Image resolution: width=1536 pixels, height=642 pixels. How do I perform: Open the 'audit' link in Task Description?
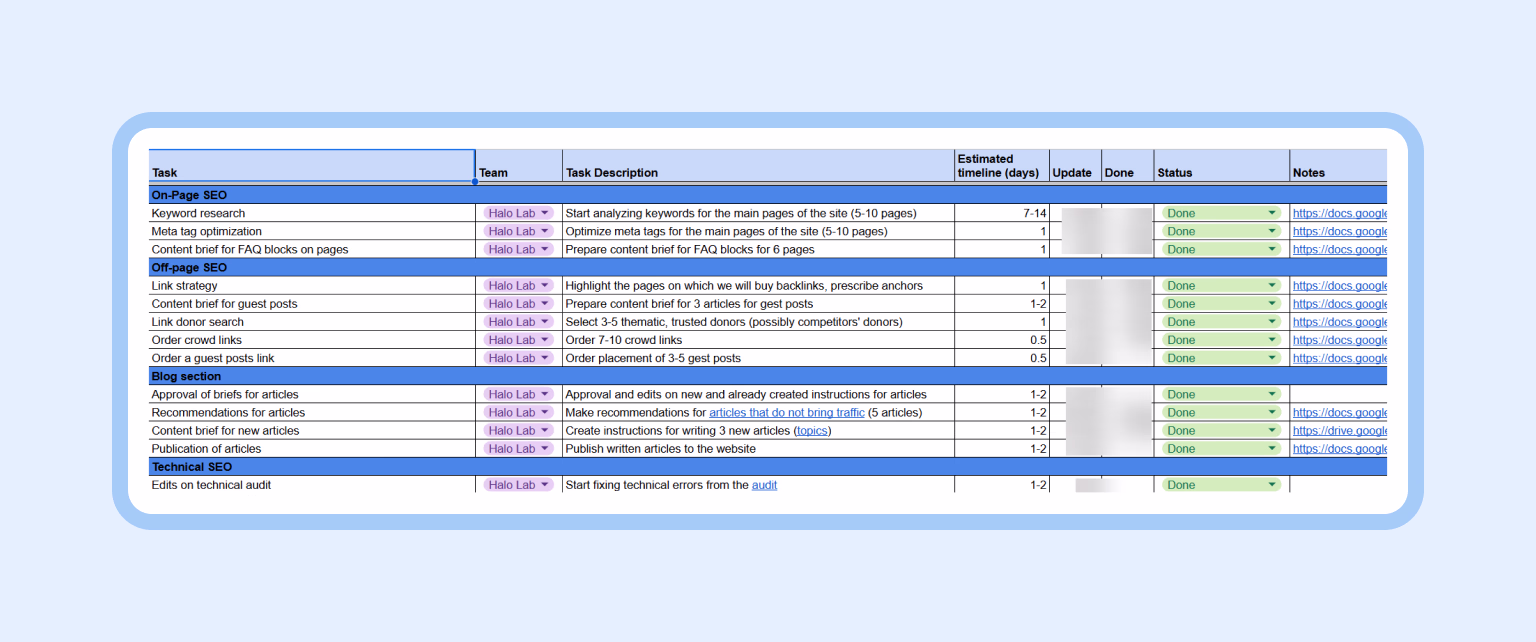tap(764, 485)
